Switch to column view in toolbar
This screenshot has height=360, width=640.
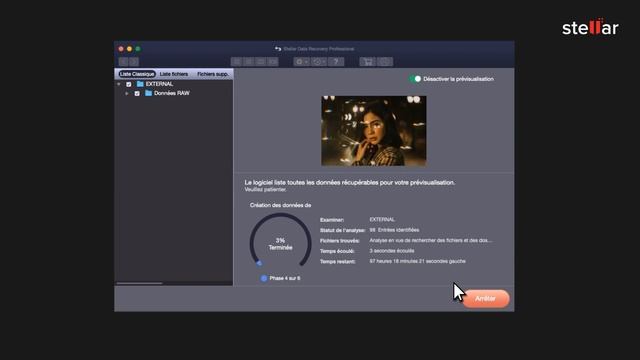point(260,62)
